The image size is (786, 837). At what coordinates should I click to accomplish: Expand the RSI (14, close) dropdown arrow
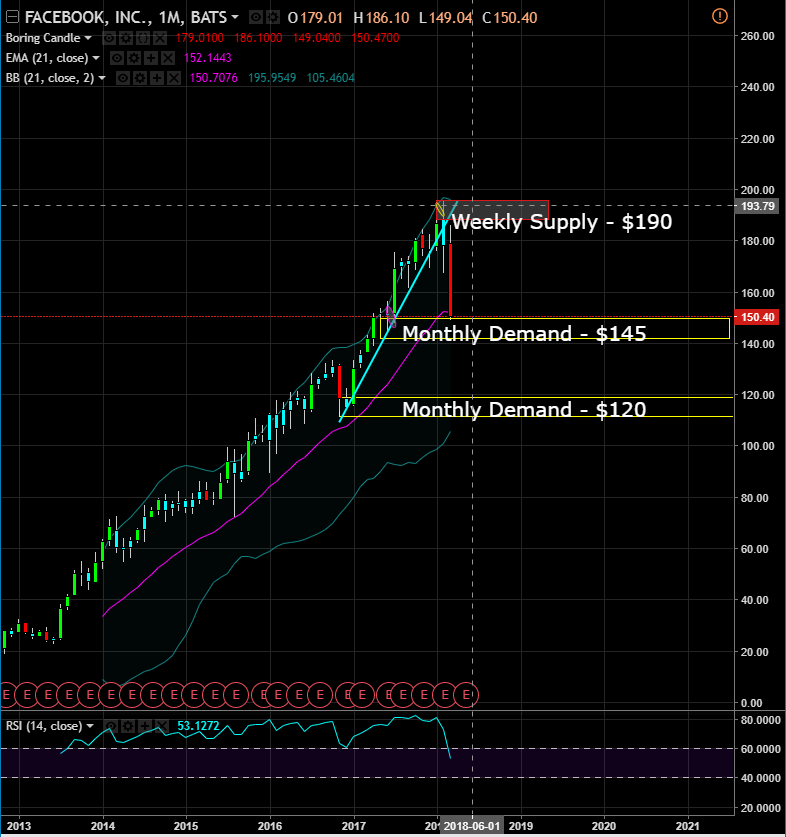pyautogui.click(x=90, y=726)
